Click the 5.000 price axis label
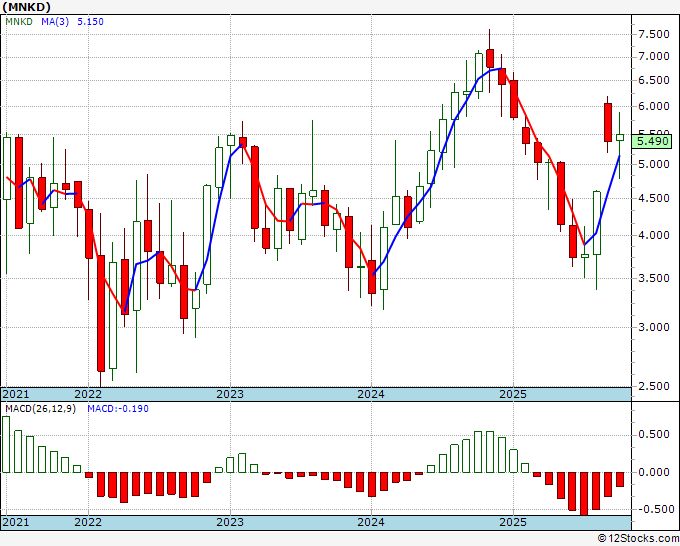Viewport: 680px width, 546px height. point(654,164)
